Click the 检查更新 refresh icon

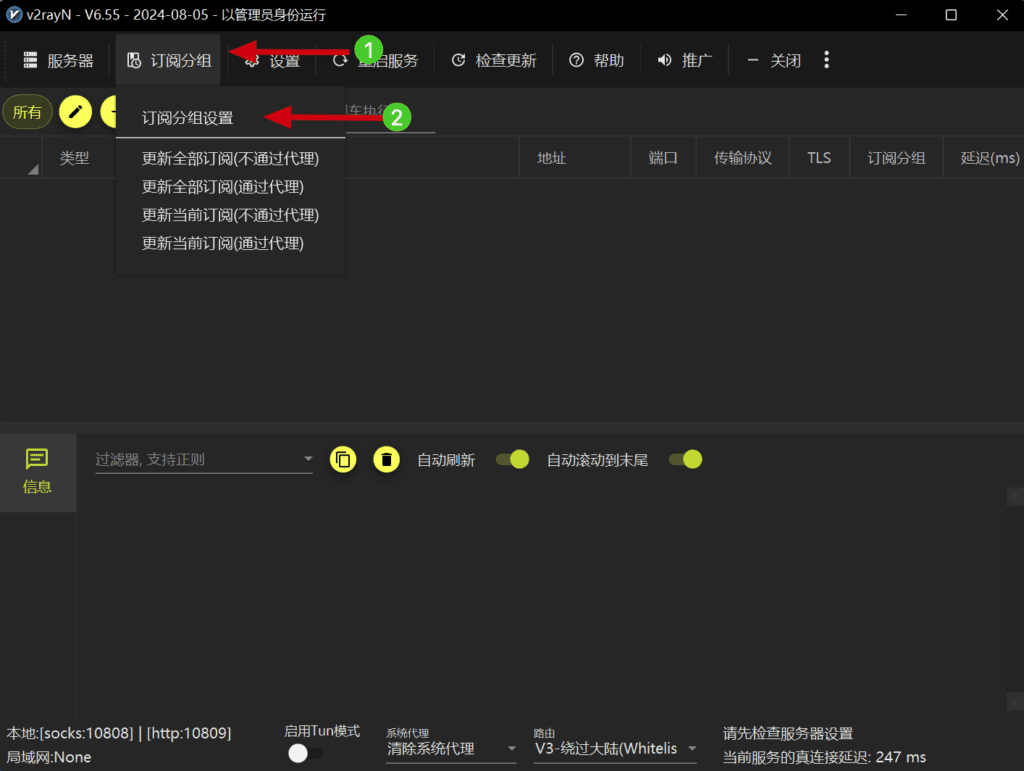click(x=459, y=61)
